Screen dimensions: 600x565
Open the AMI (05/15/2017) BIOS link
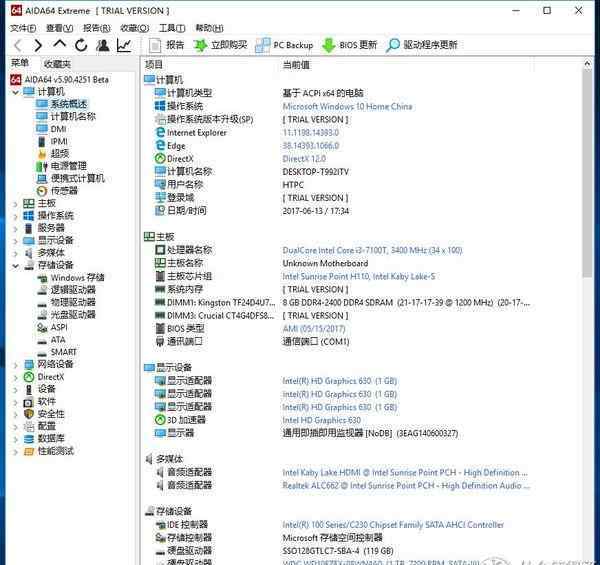(314, 329)
